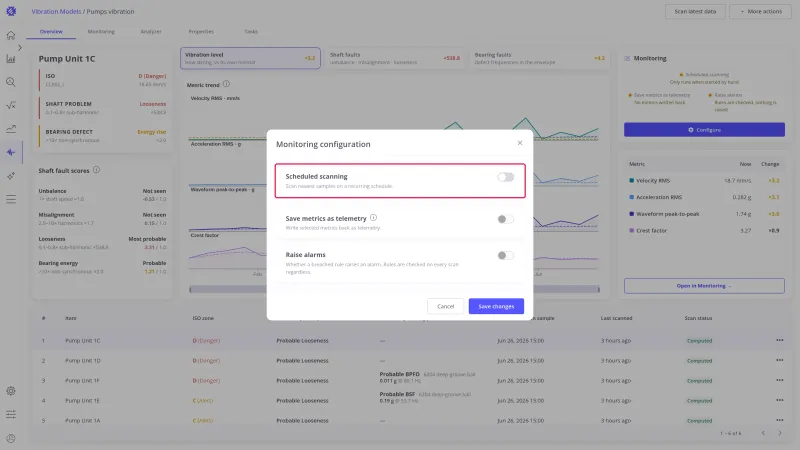Click the Waveform peak-to-peak metric row
Viewport: 800px width, 450px height.
704,214
